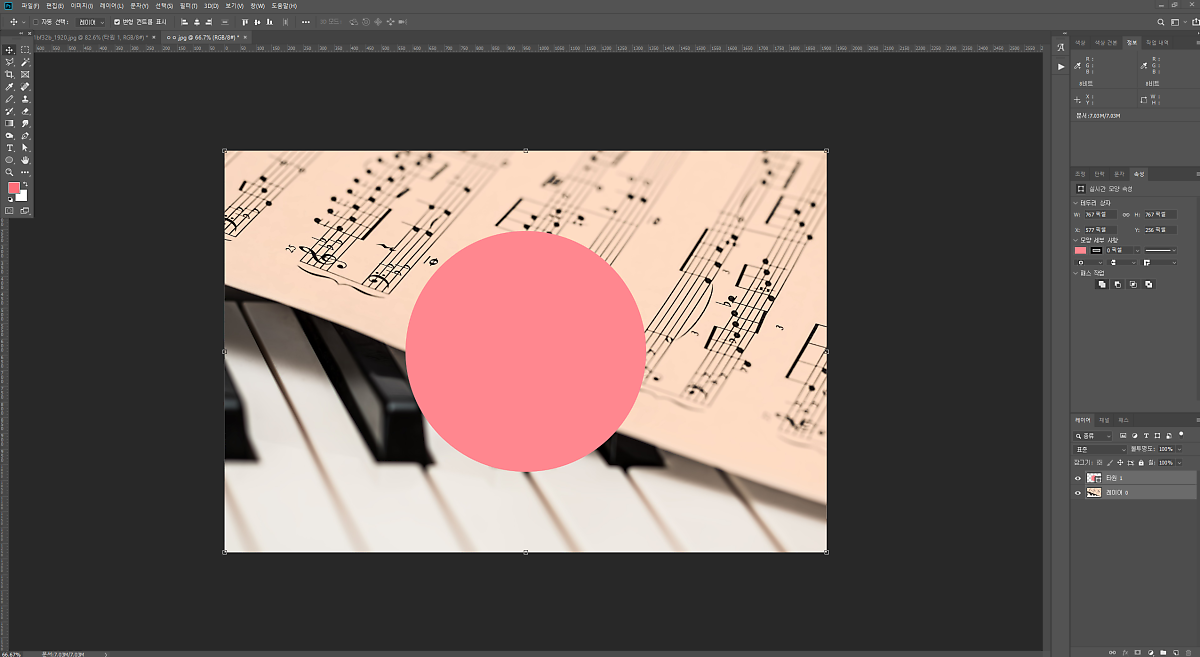The width and height of the screenshot is (1200, 657).
Task: Activate the Hand tool
Action: pos(25,160)
